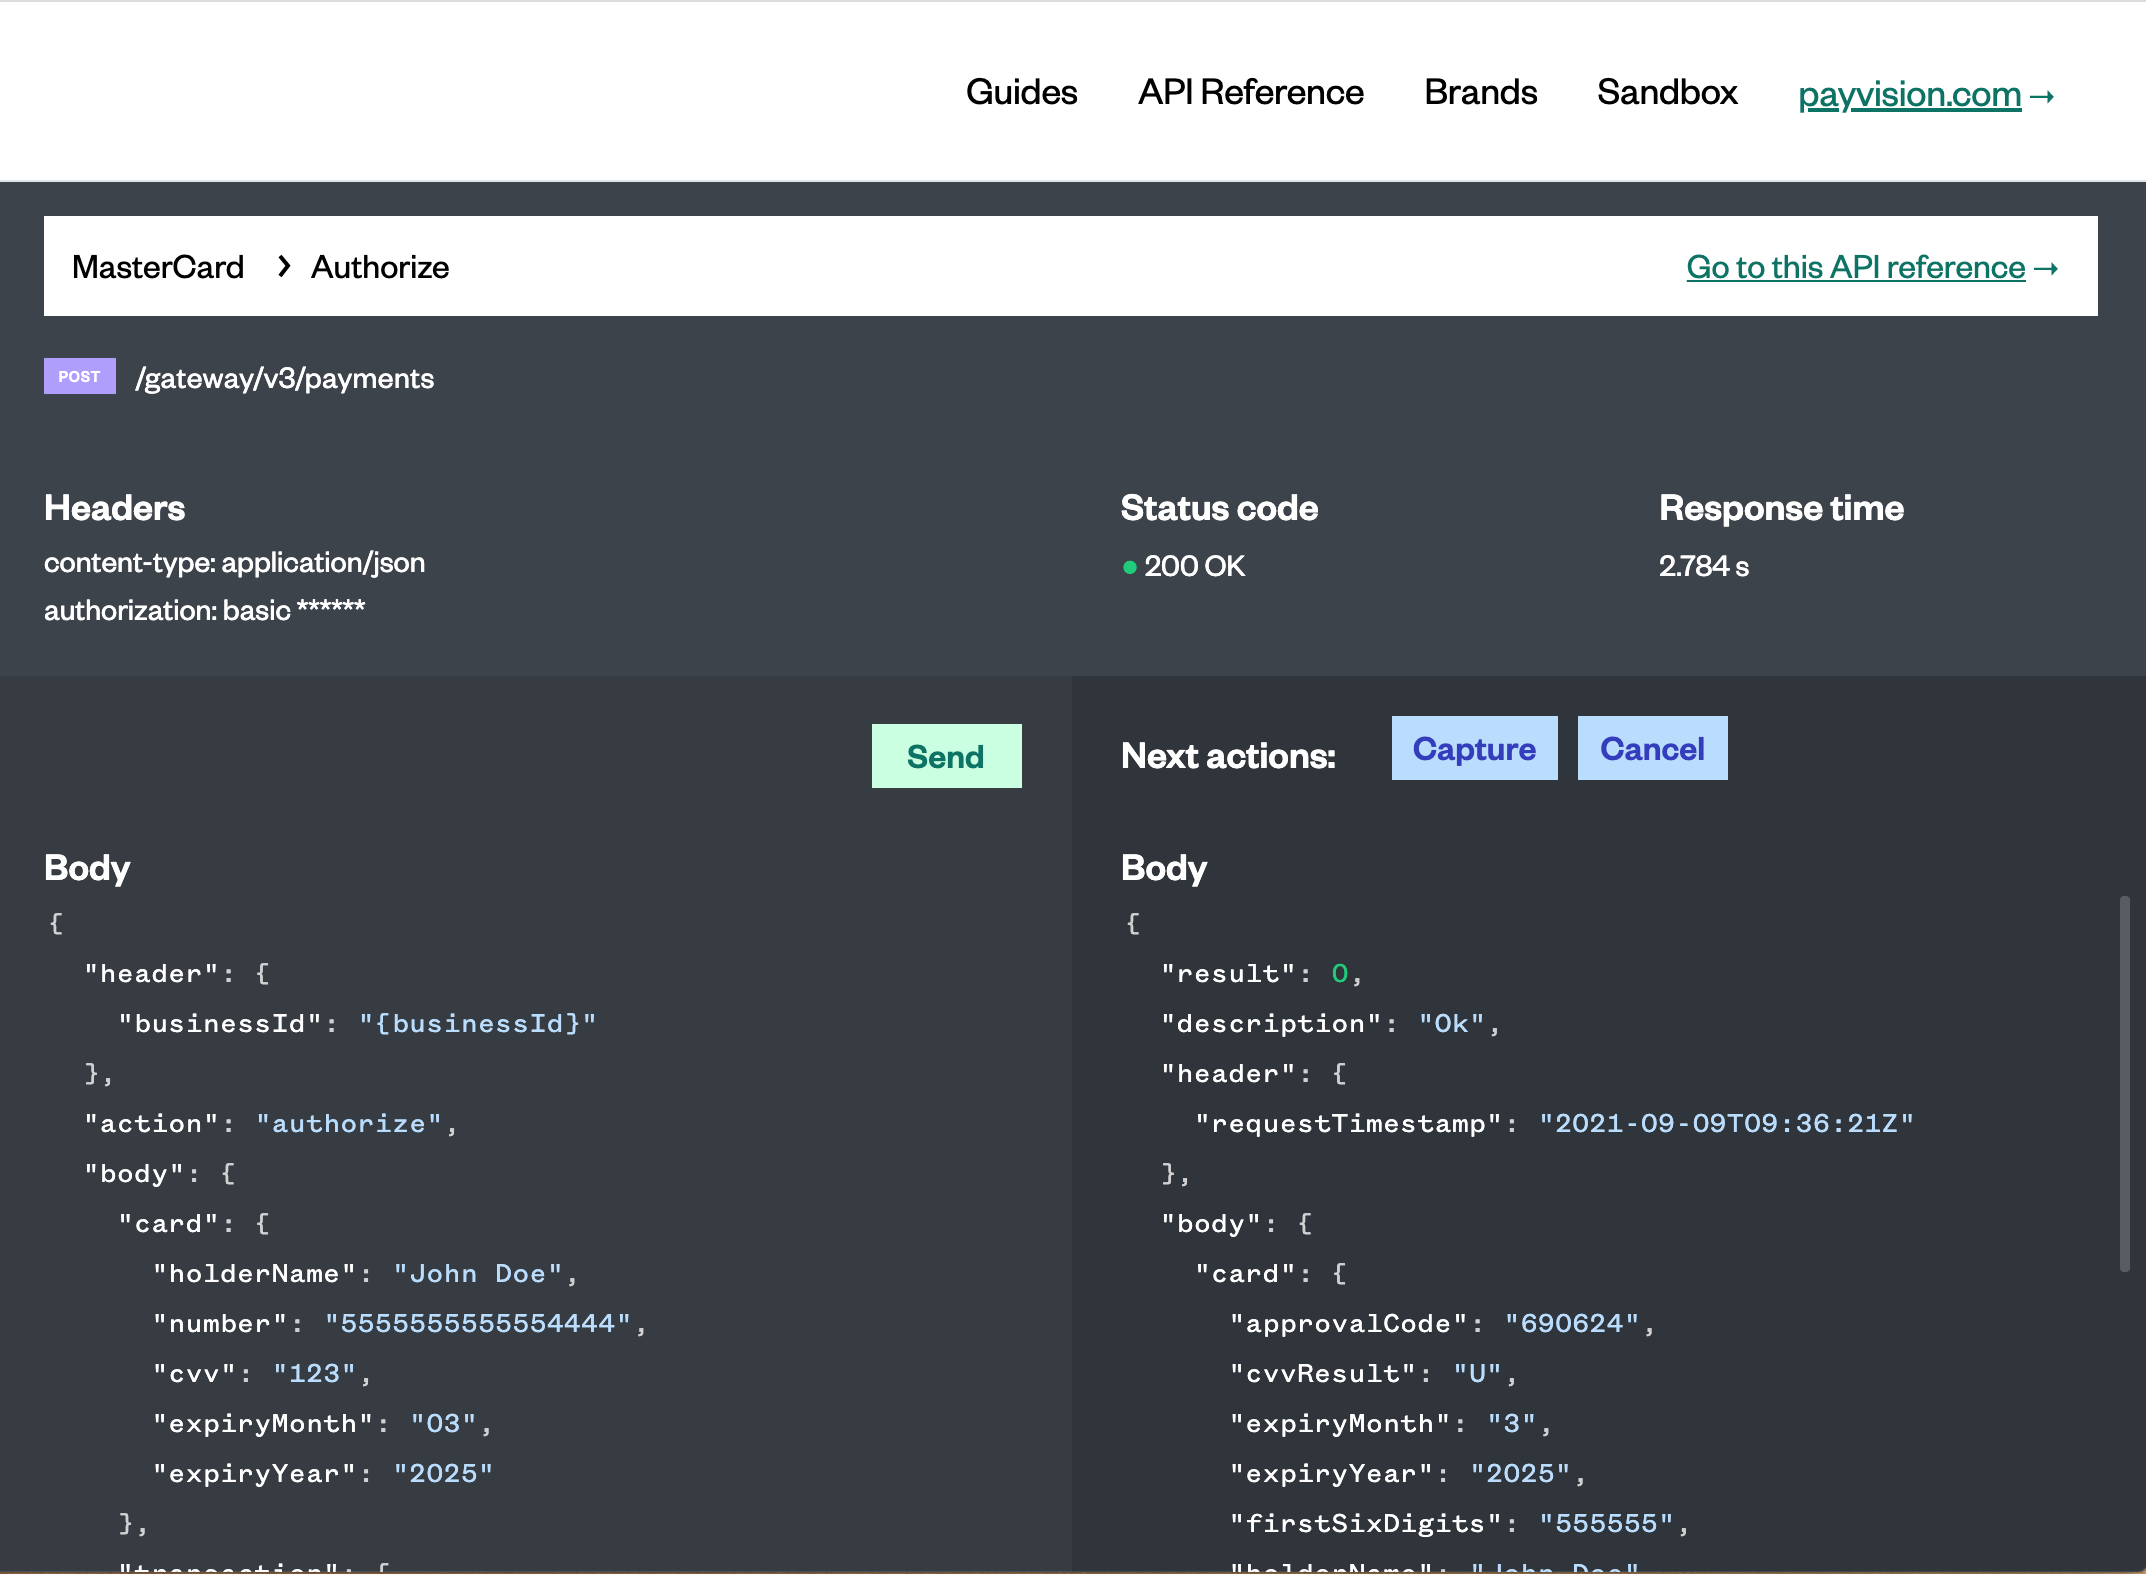The image size is (2146, 1574).
Task: Open the Guides menu item
Action: pos(1021,92)
